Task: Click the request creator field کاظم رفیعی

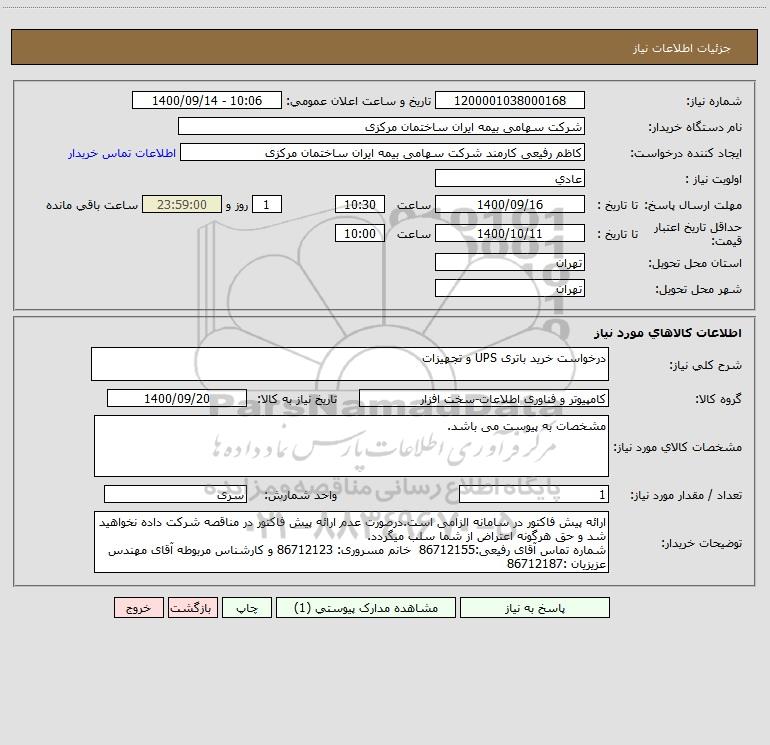Action: pyautogui.click(x=383, y=153)
